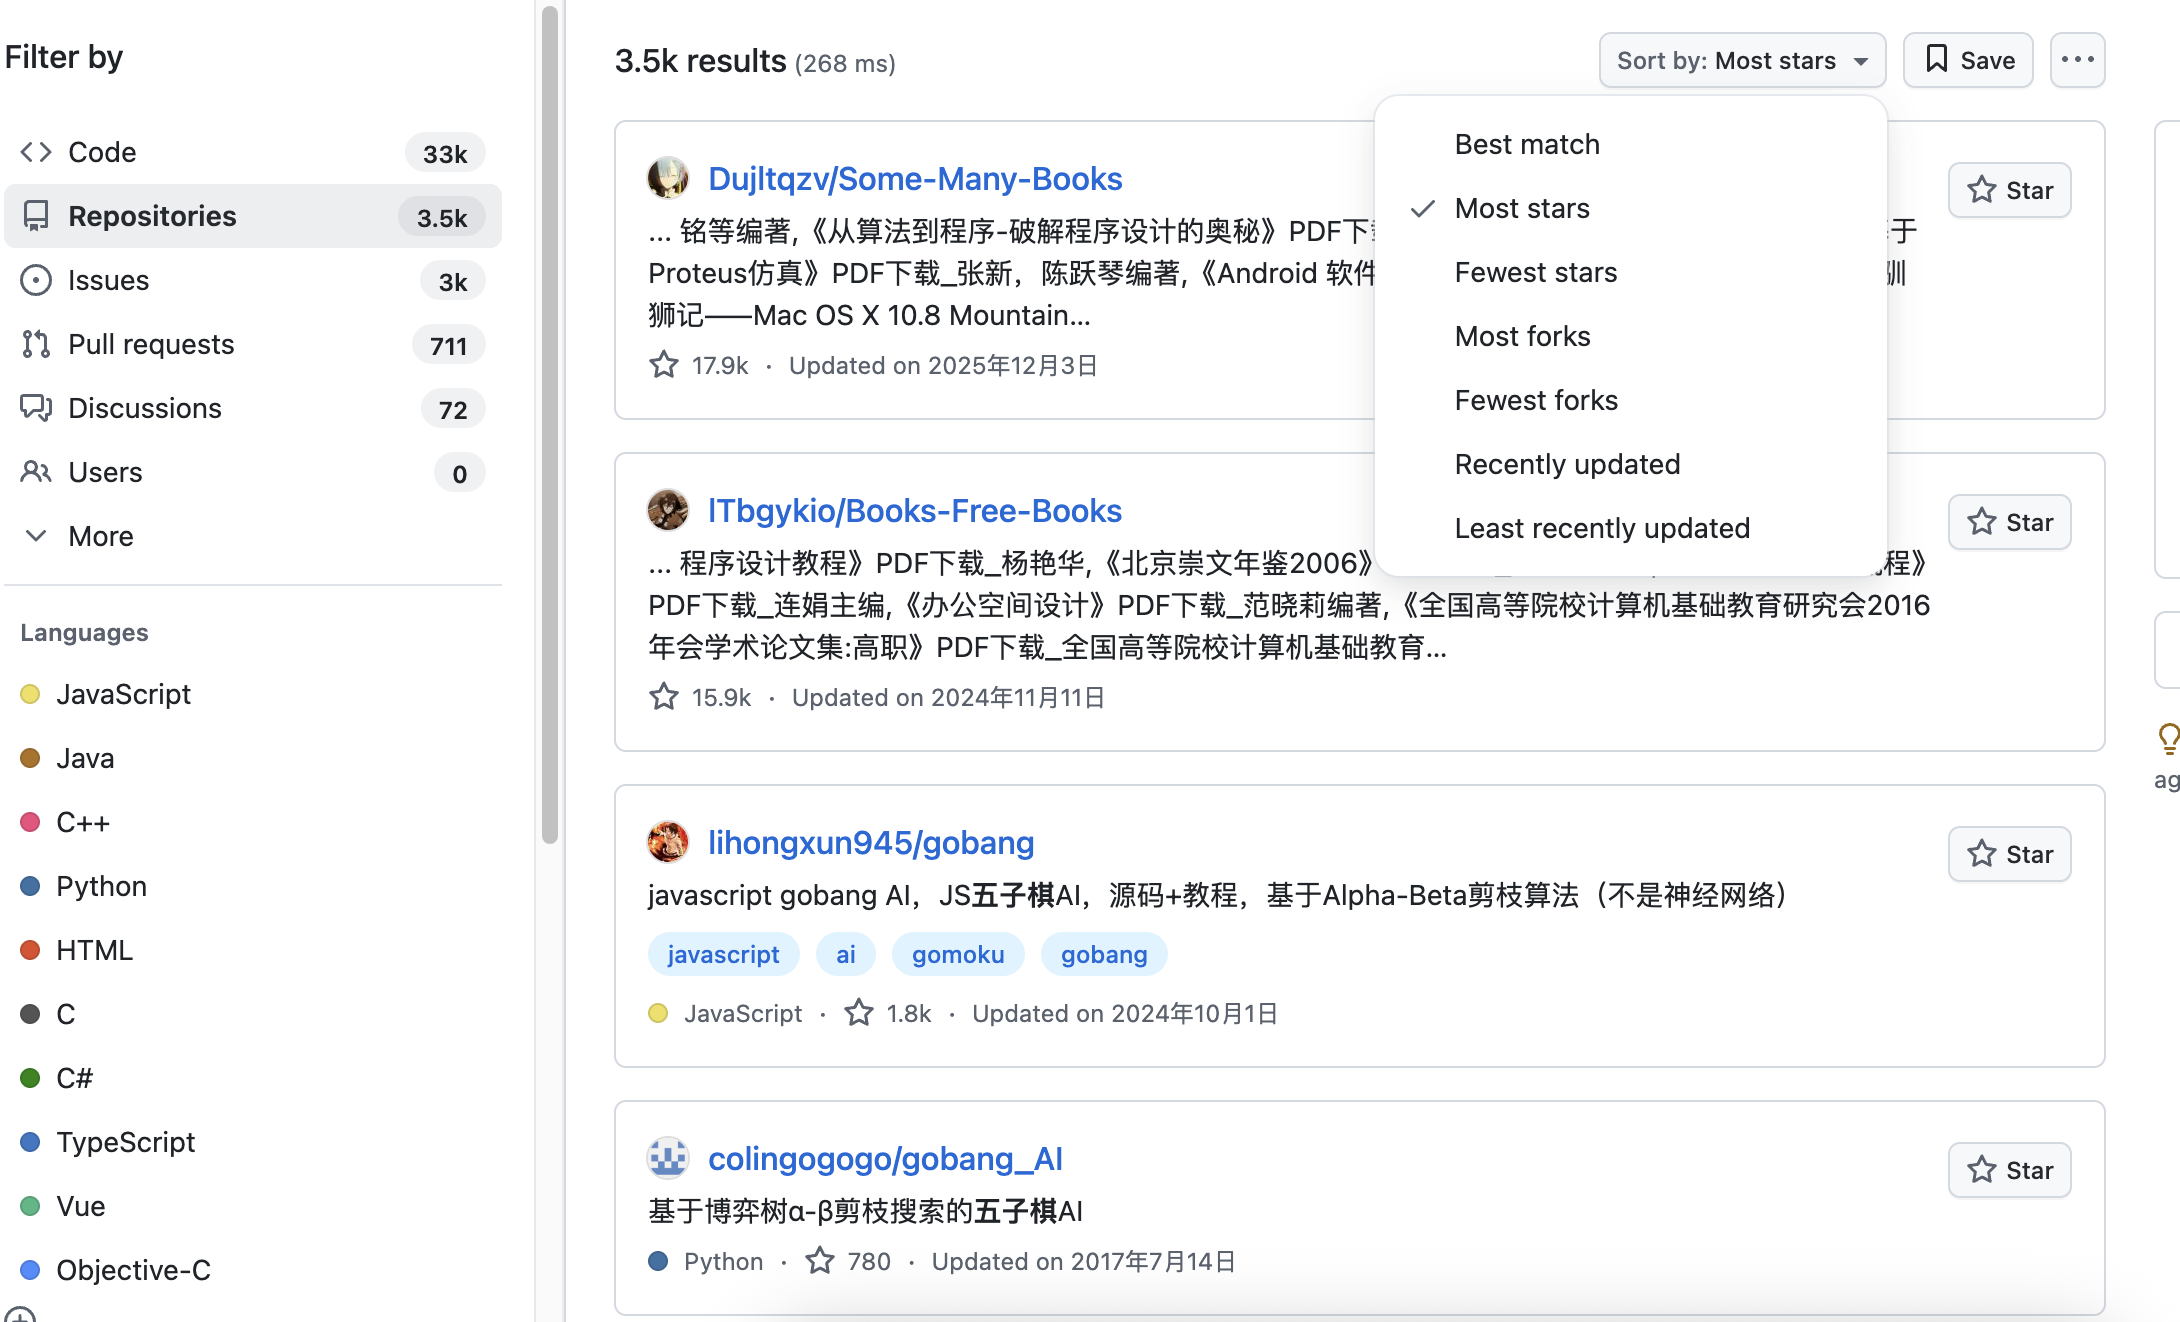The image size is (2180, 1322).
Task: Star the lihongxun945/gobang repository
Action: click(x=2010, y=854)
